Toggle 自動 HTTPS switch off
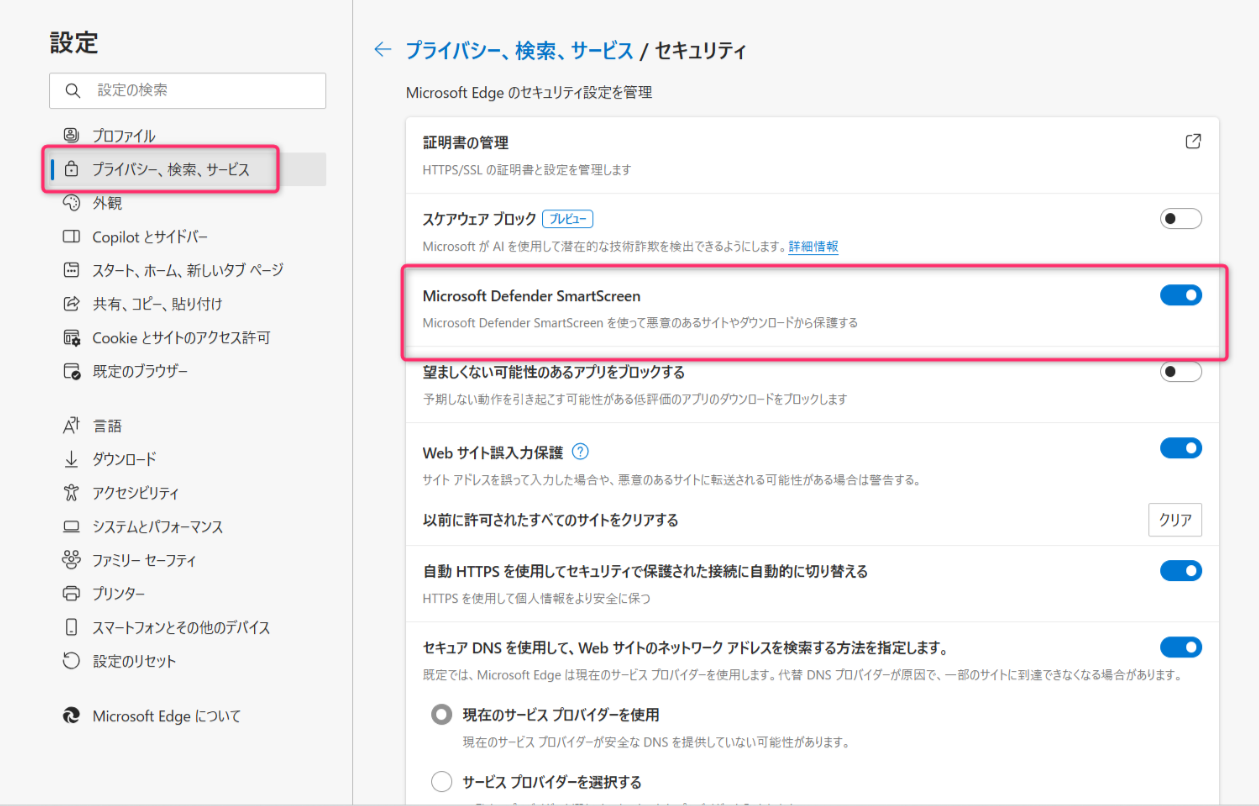The image size is (1259, 806). pyautogui.click(x=1181, y=571)
